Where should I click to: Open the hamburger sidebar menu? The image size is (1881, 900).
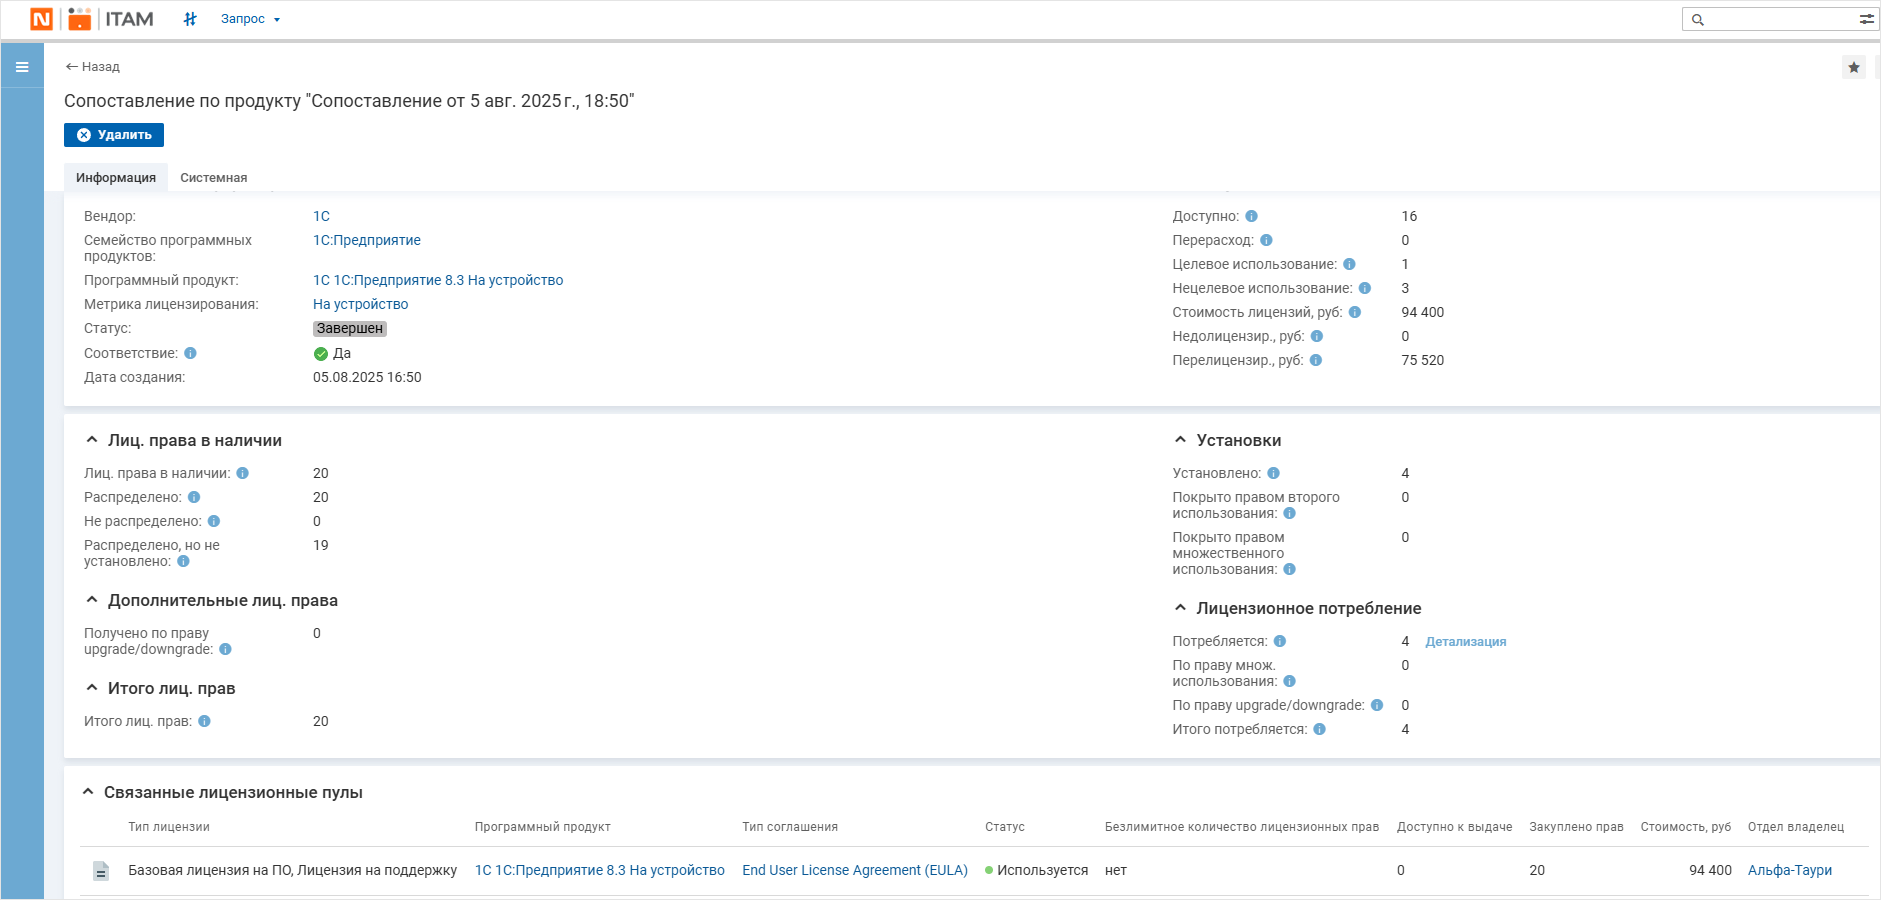tap(22, 67)
